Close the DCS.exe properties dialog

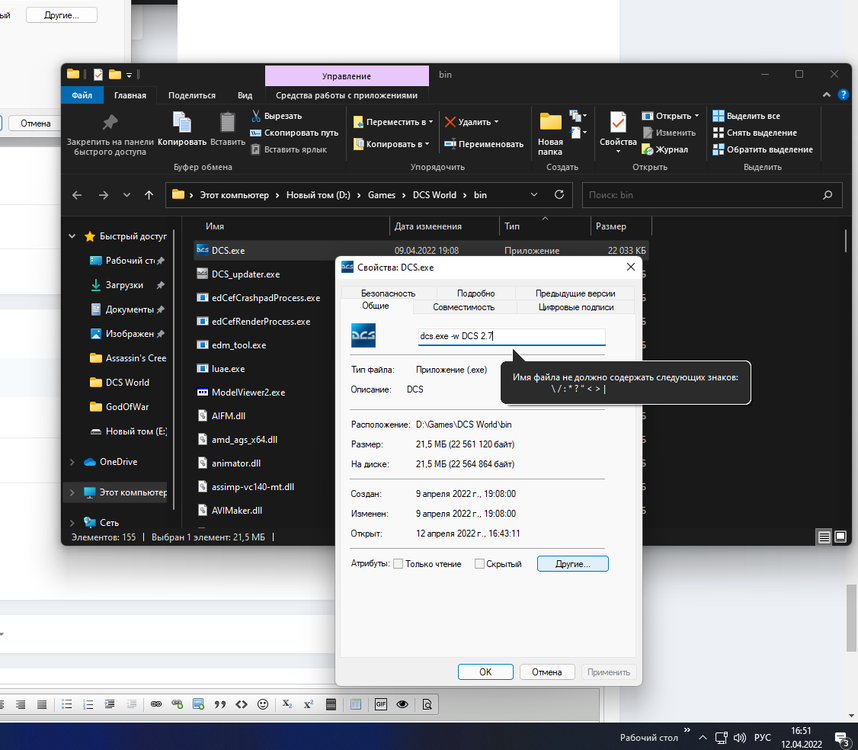630,267
